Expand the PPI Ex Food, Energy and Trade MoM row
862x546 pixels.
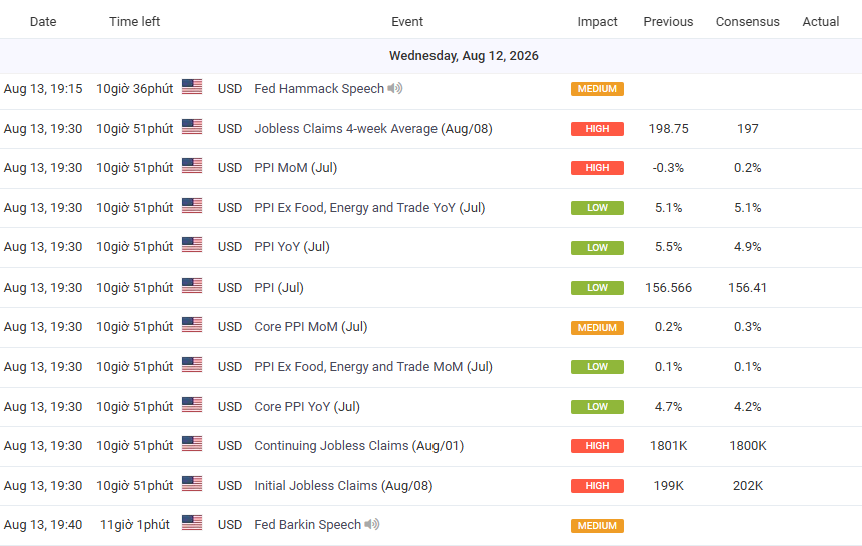click(431, 367)
